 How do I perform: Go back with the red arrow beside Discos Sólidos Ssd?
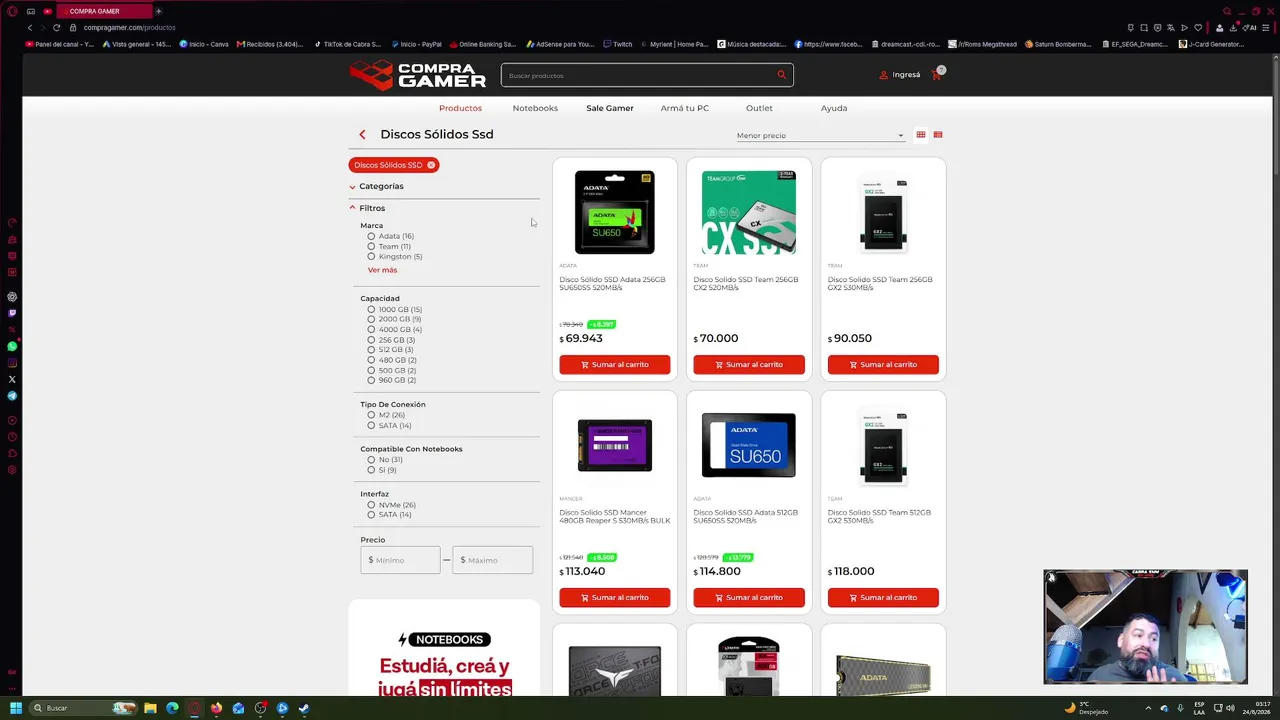point(362,135)
